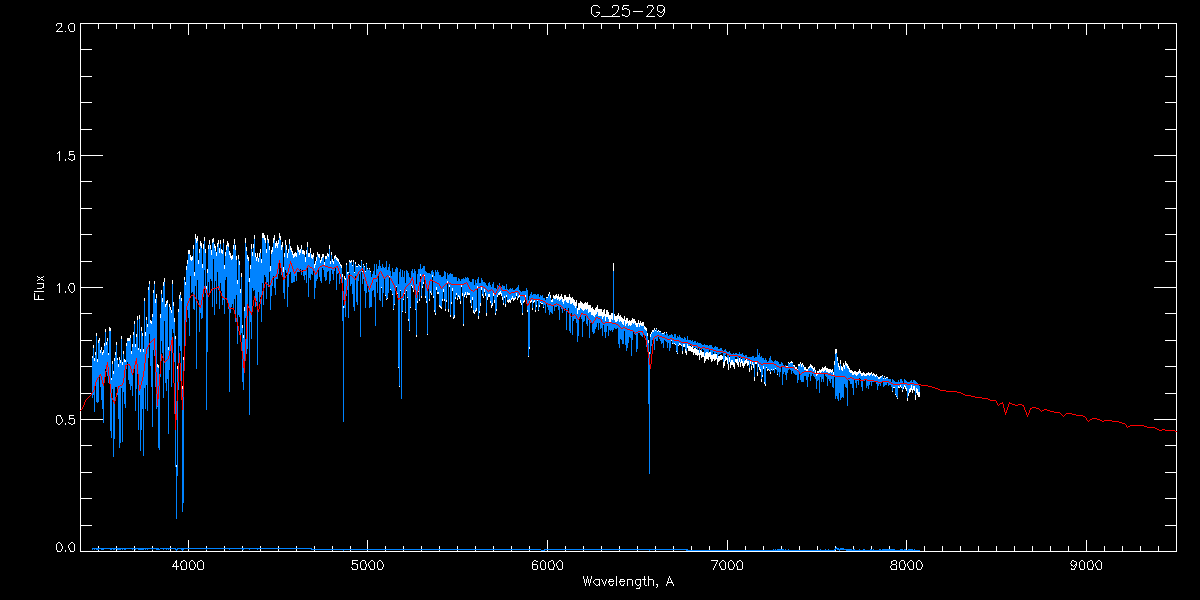Screen dimensions: 1200x600
Task: Click the red curve dips near 8500
Action: [x=1005, y=410]
